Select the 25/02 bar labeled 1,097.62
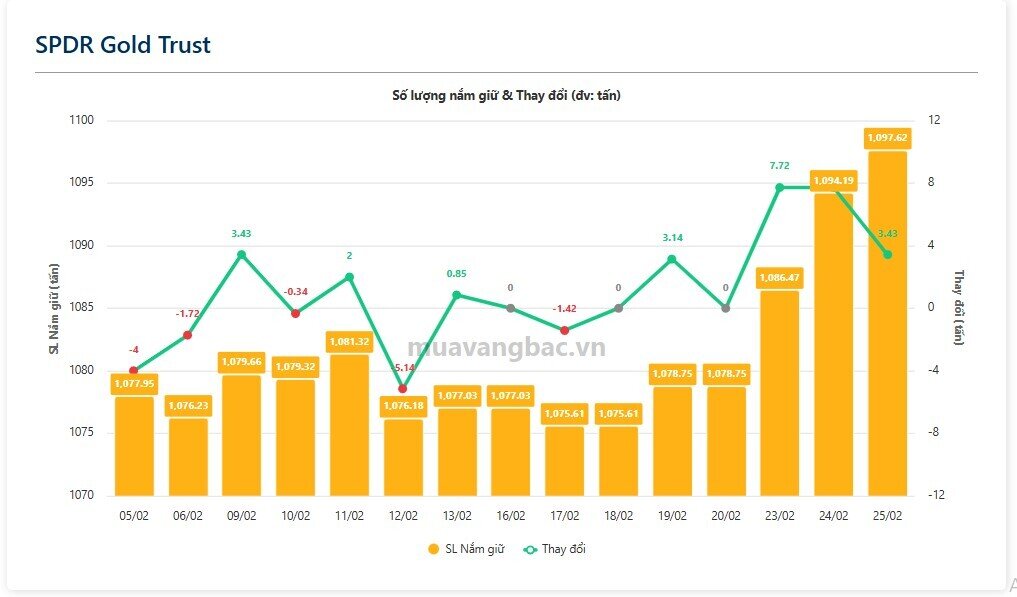This screenshot has width=1017, height=597. click(888, 324)
